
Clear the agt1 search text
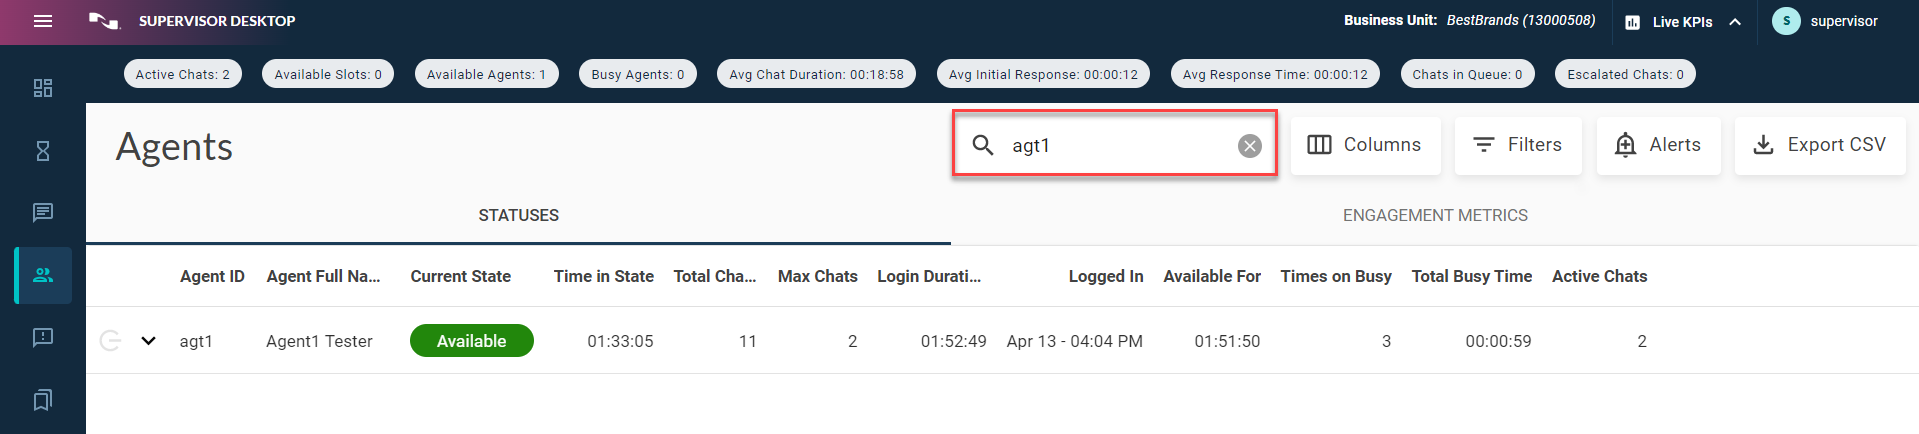coord(1249,146)
